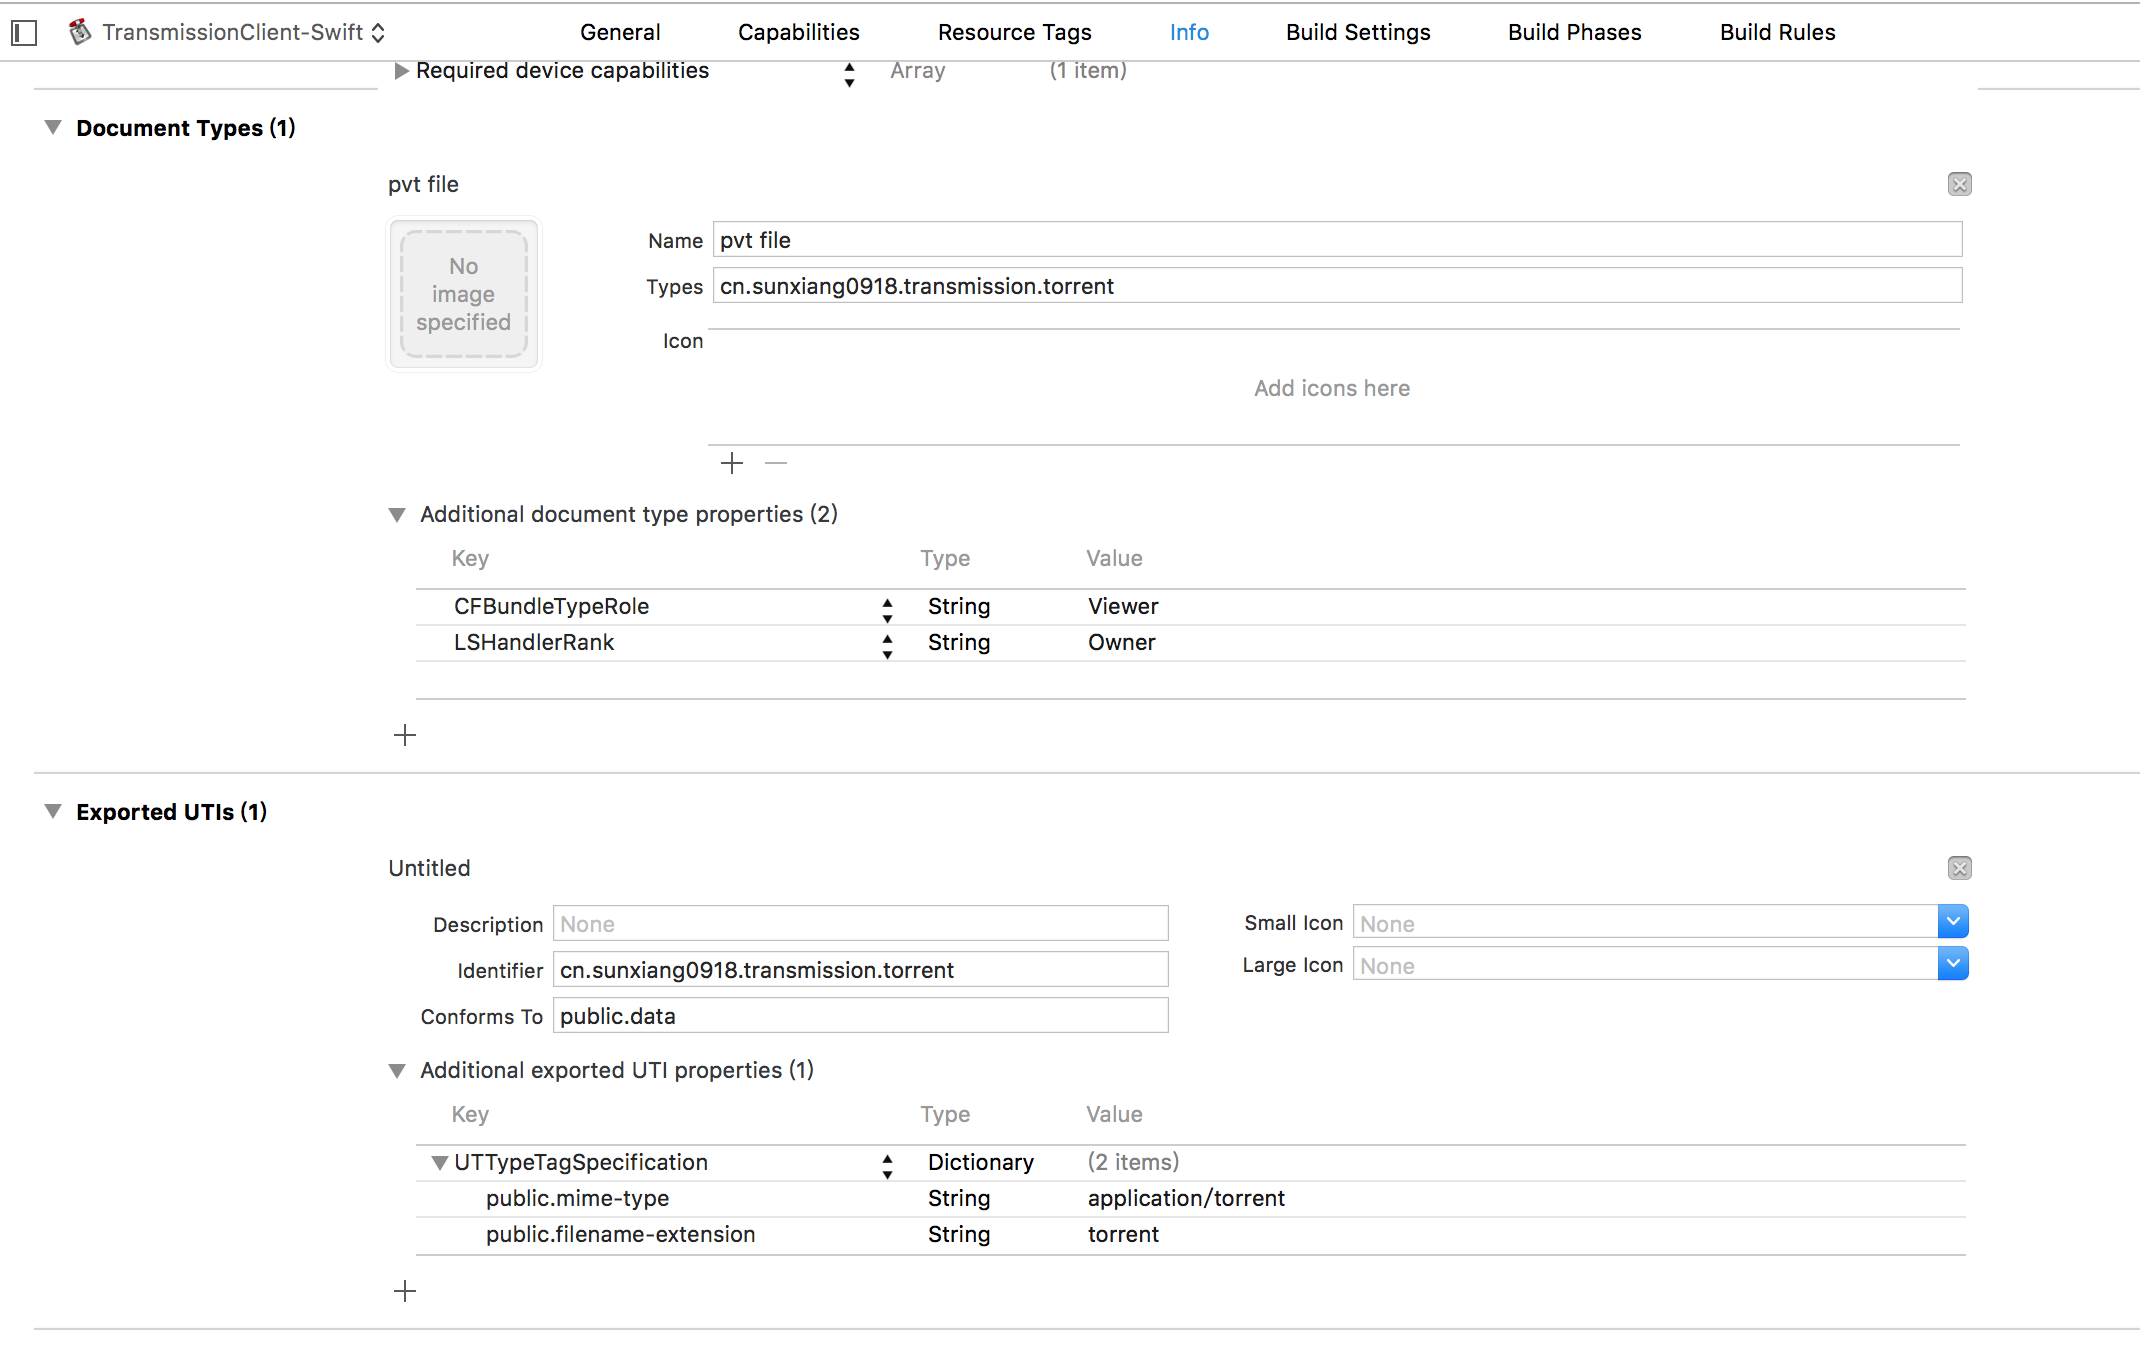Screen dimensions: 2140x1348
Task: Click the minus button under icons list
Action: tap(776, 463)
